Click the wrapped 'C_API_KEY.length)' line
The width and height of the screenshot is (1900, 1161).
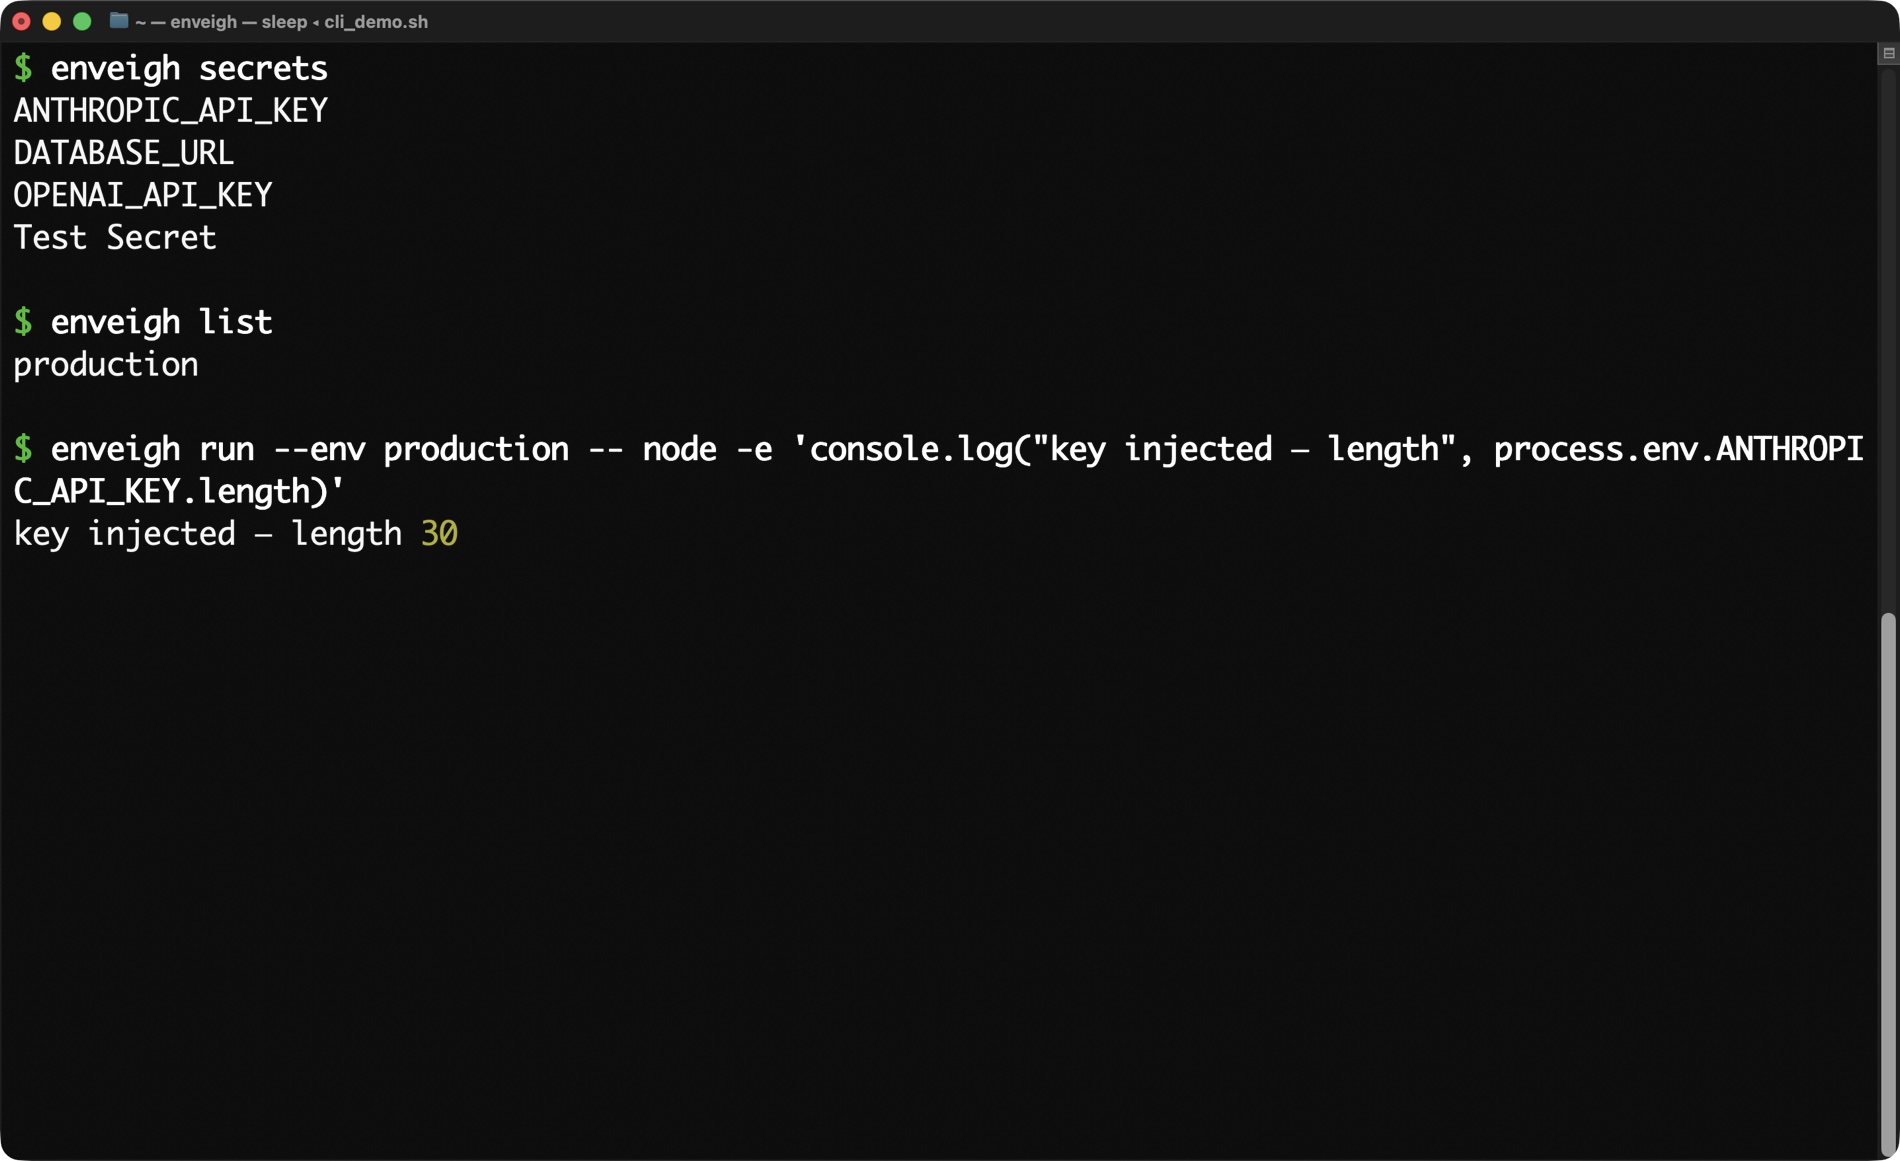(x=179, y=491)
